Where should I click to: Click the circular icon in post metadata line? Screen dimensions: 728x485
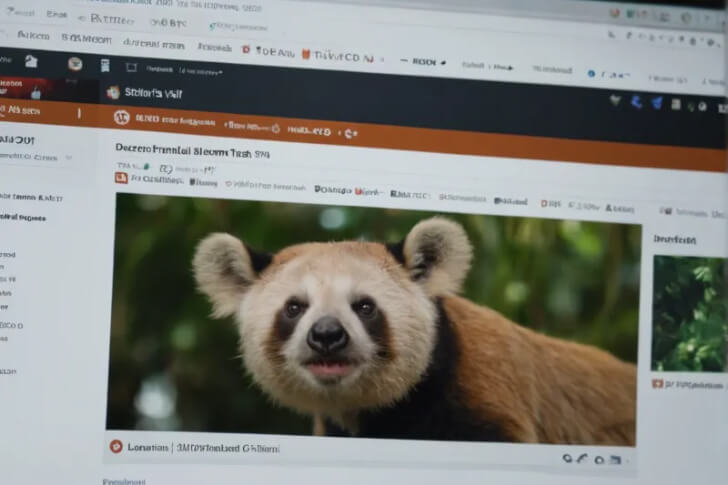(x=166, y=169)
